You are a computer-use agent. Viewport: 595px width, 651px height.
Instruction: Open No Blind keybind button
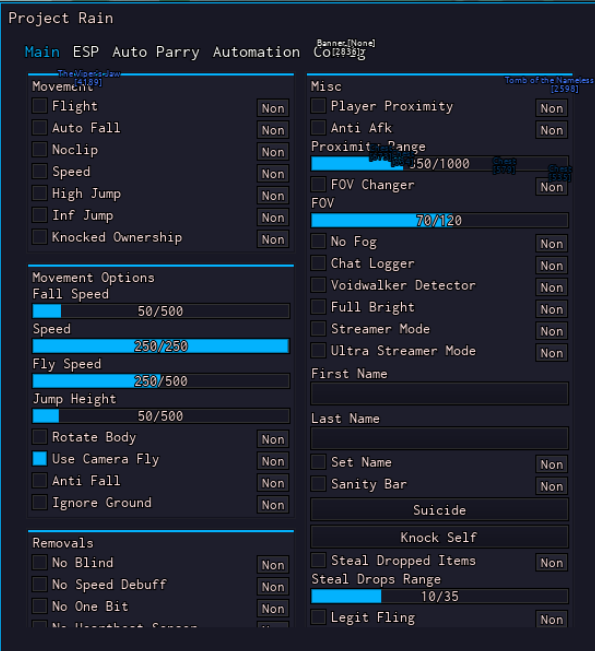pos(273,565)
